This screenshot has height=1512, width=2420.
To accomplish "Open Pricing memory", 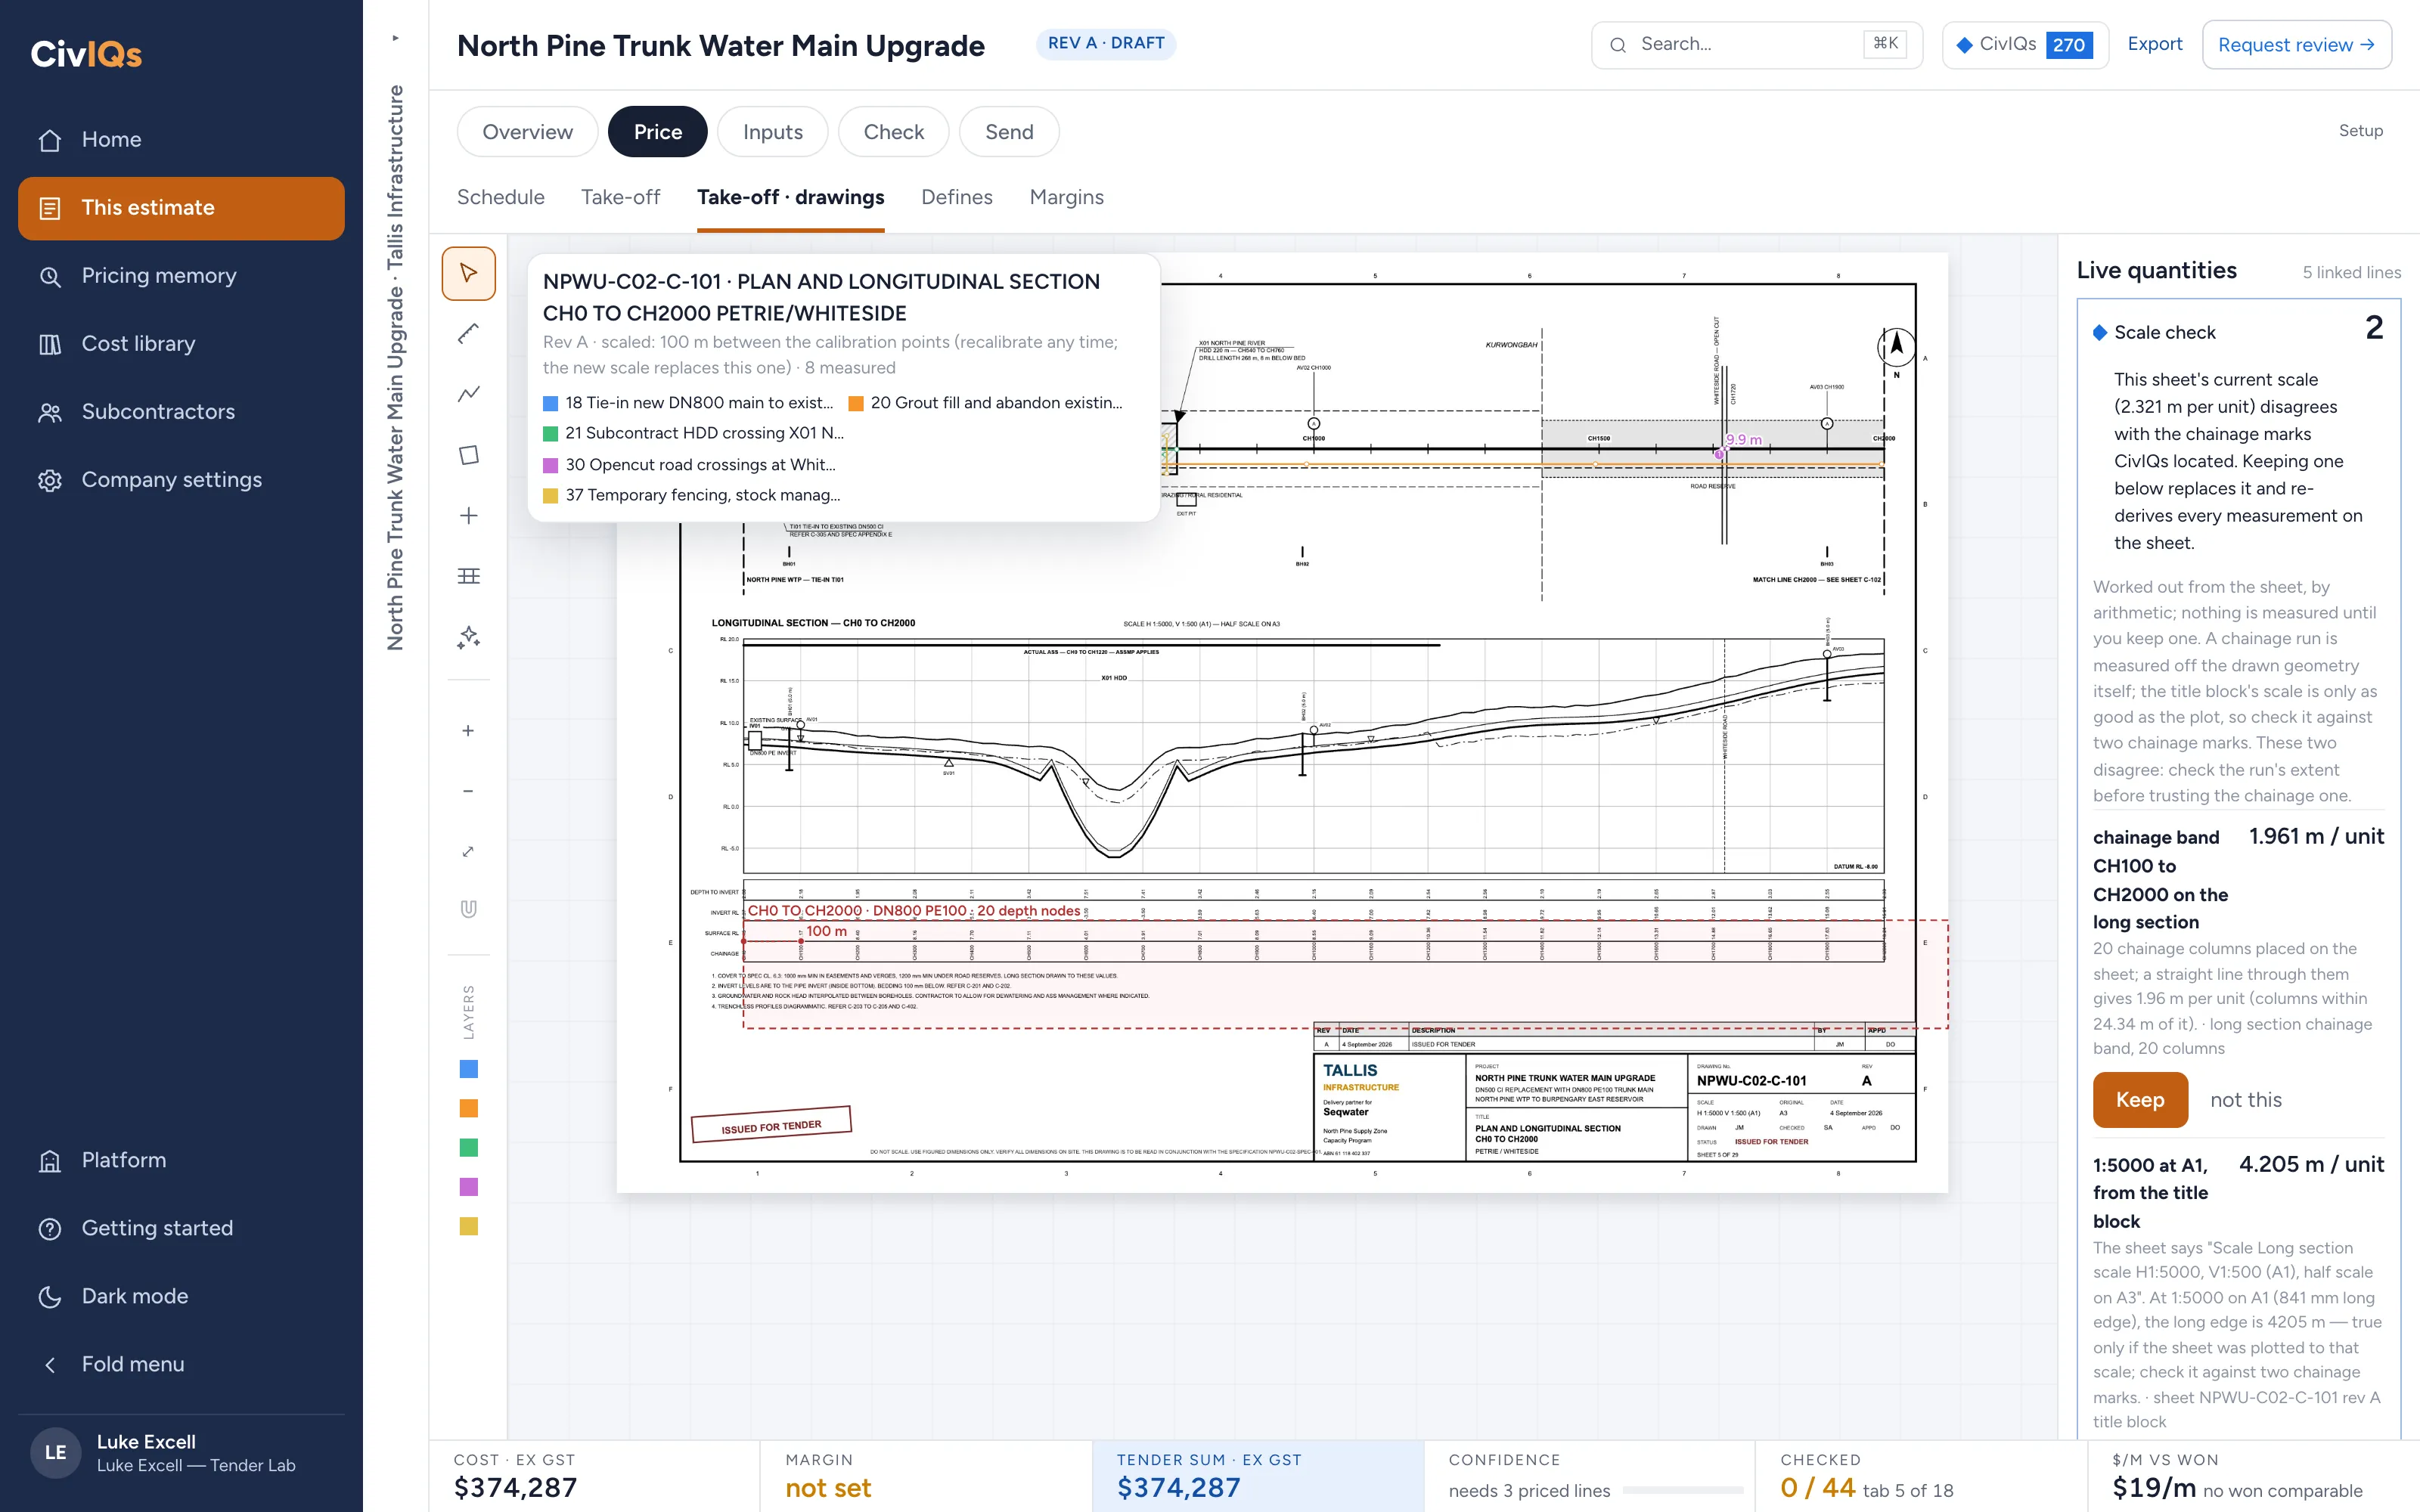I will (181, 276).
